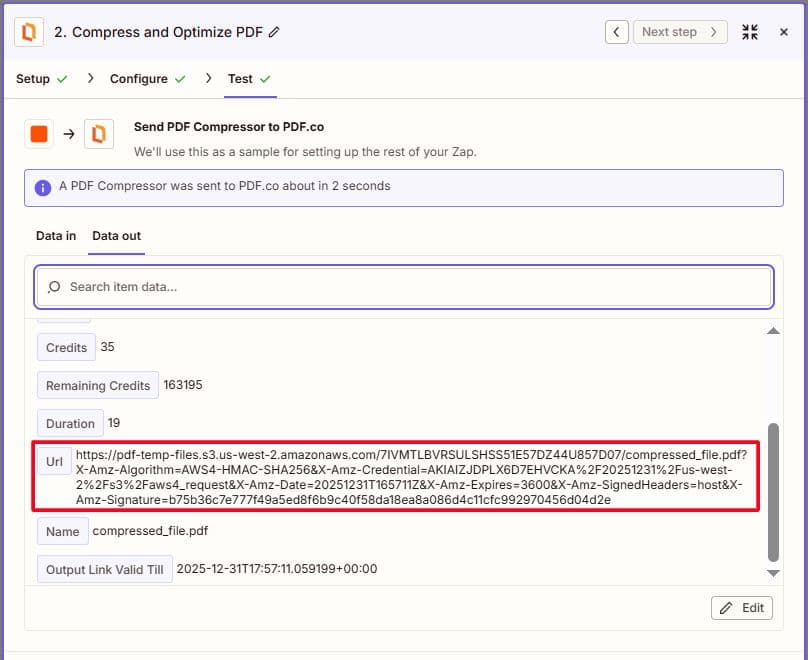
Task: Click the PDF.co app icon in header
Action: [30, 32]
